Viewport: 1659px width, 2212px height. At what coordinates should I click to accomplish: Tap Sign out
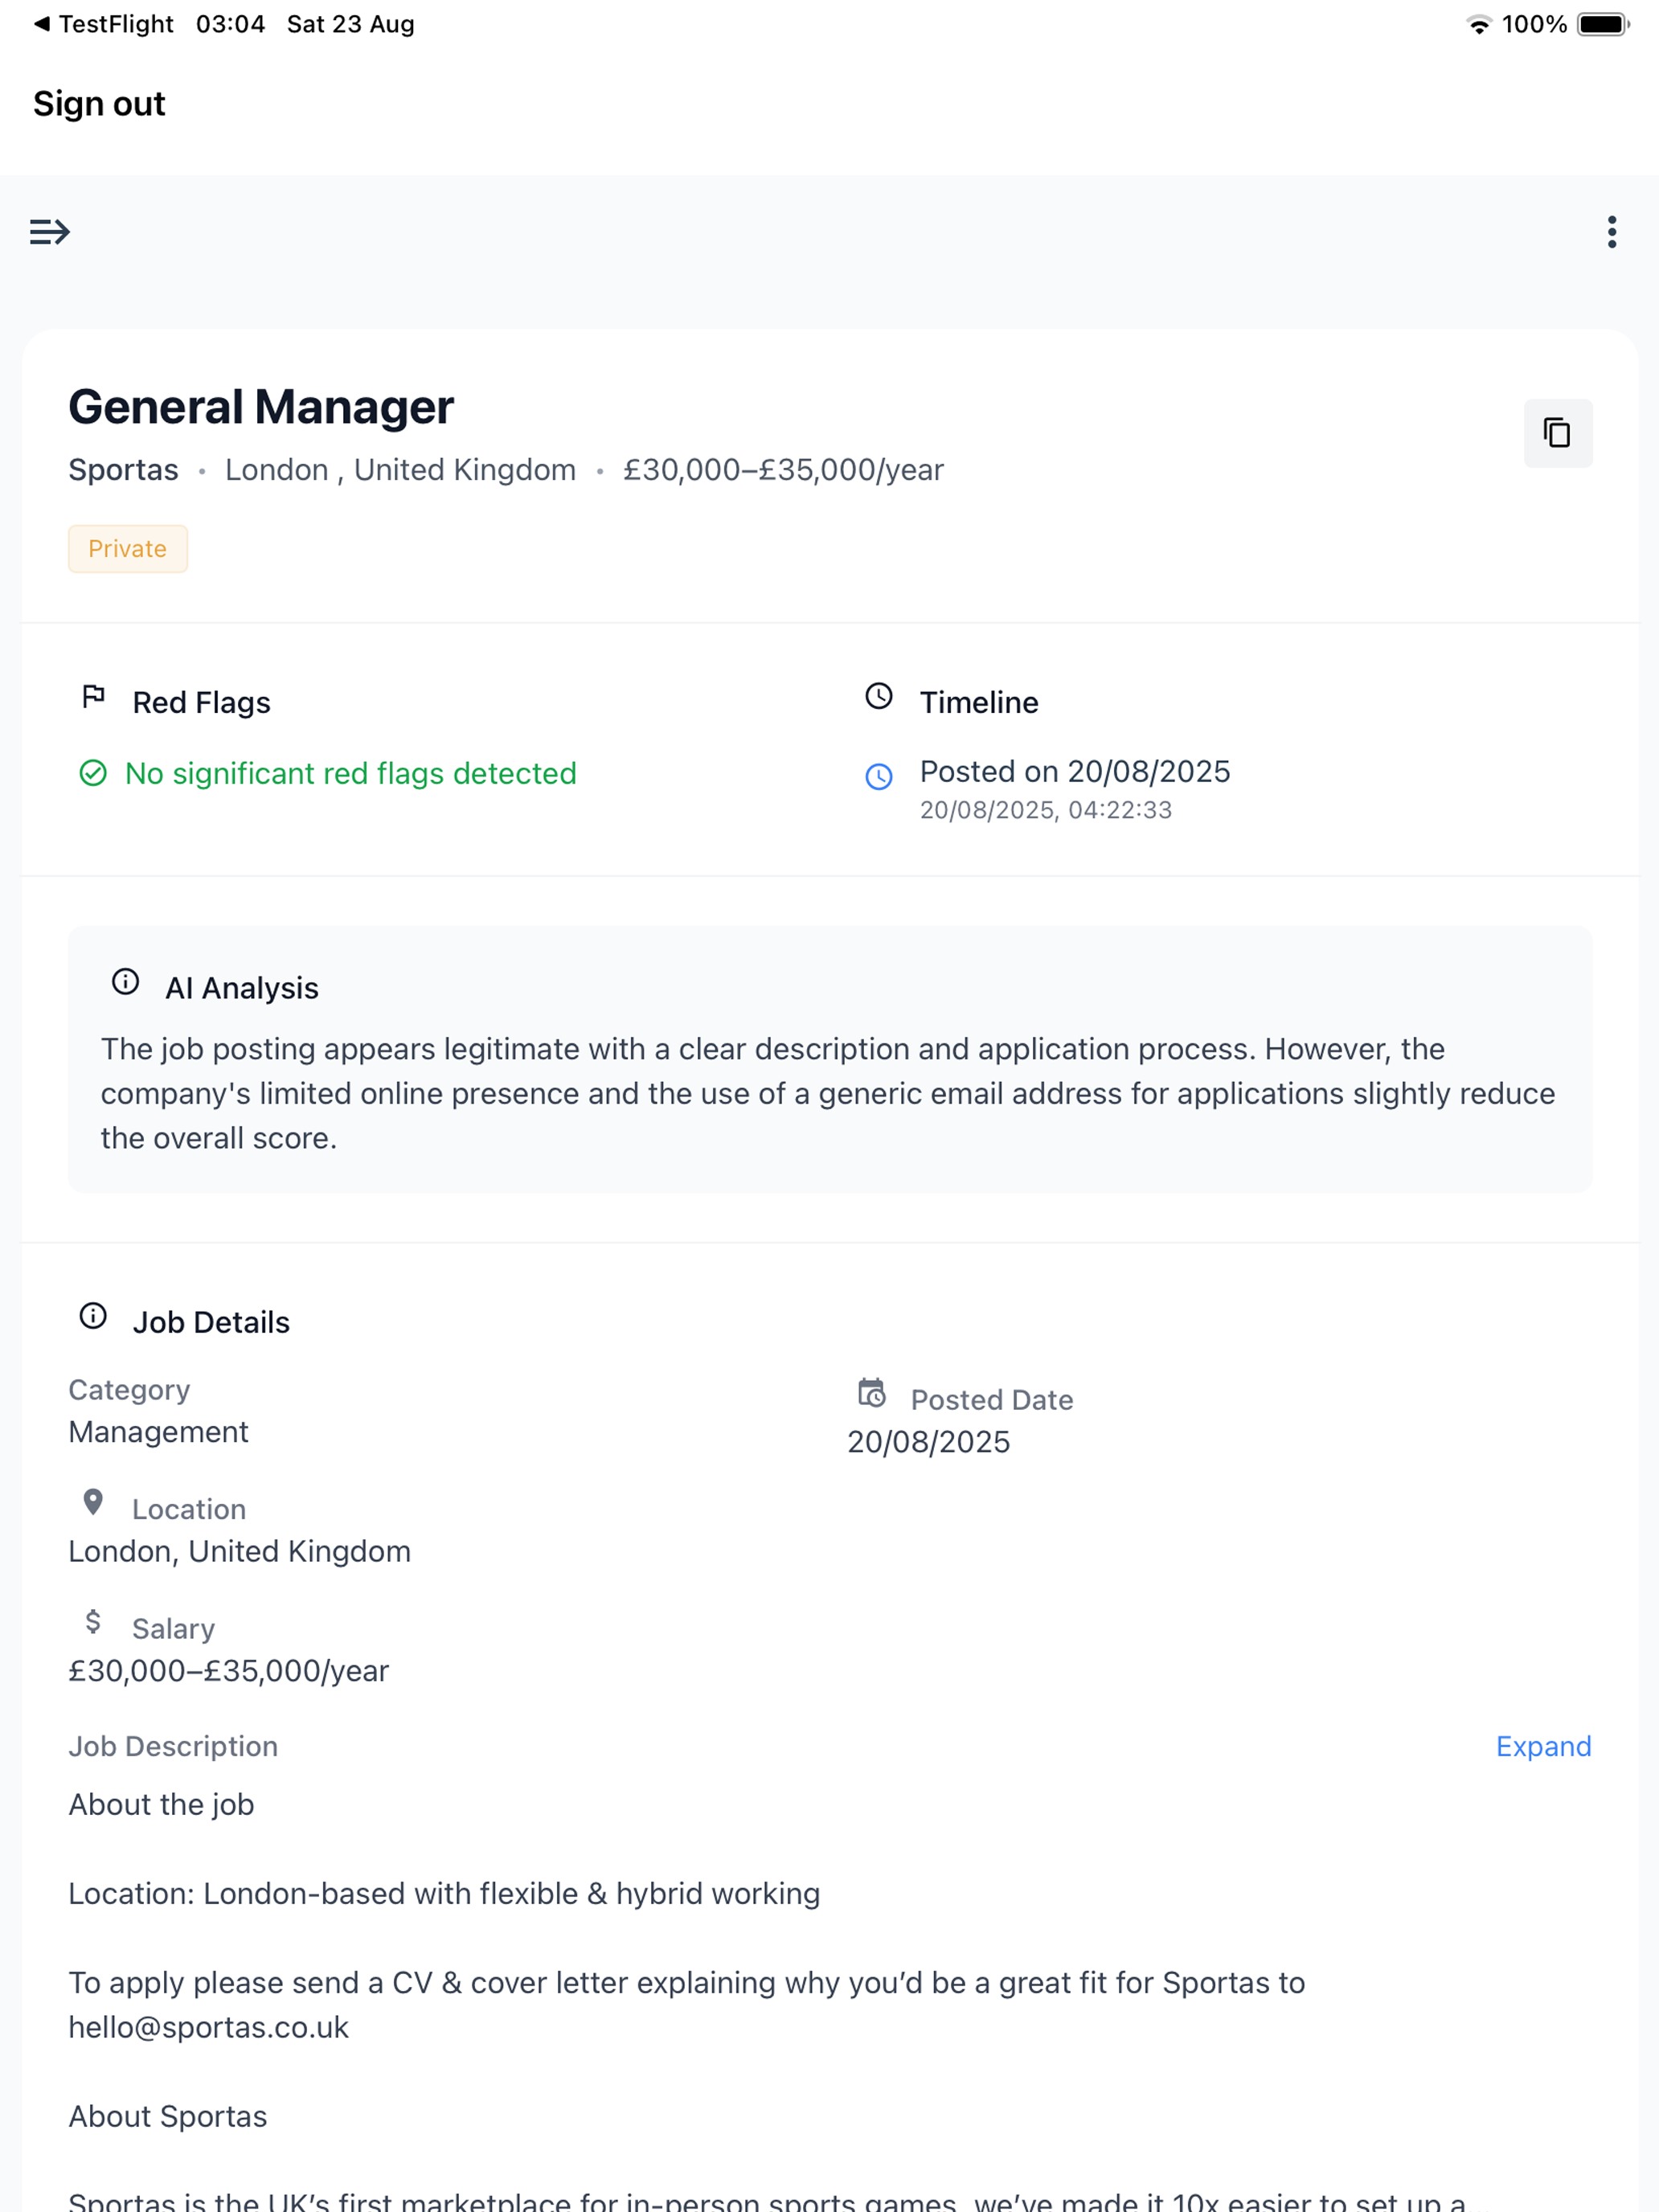pos(99,104)
